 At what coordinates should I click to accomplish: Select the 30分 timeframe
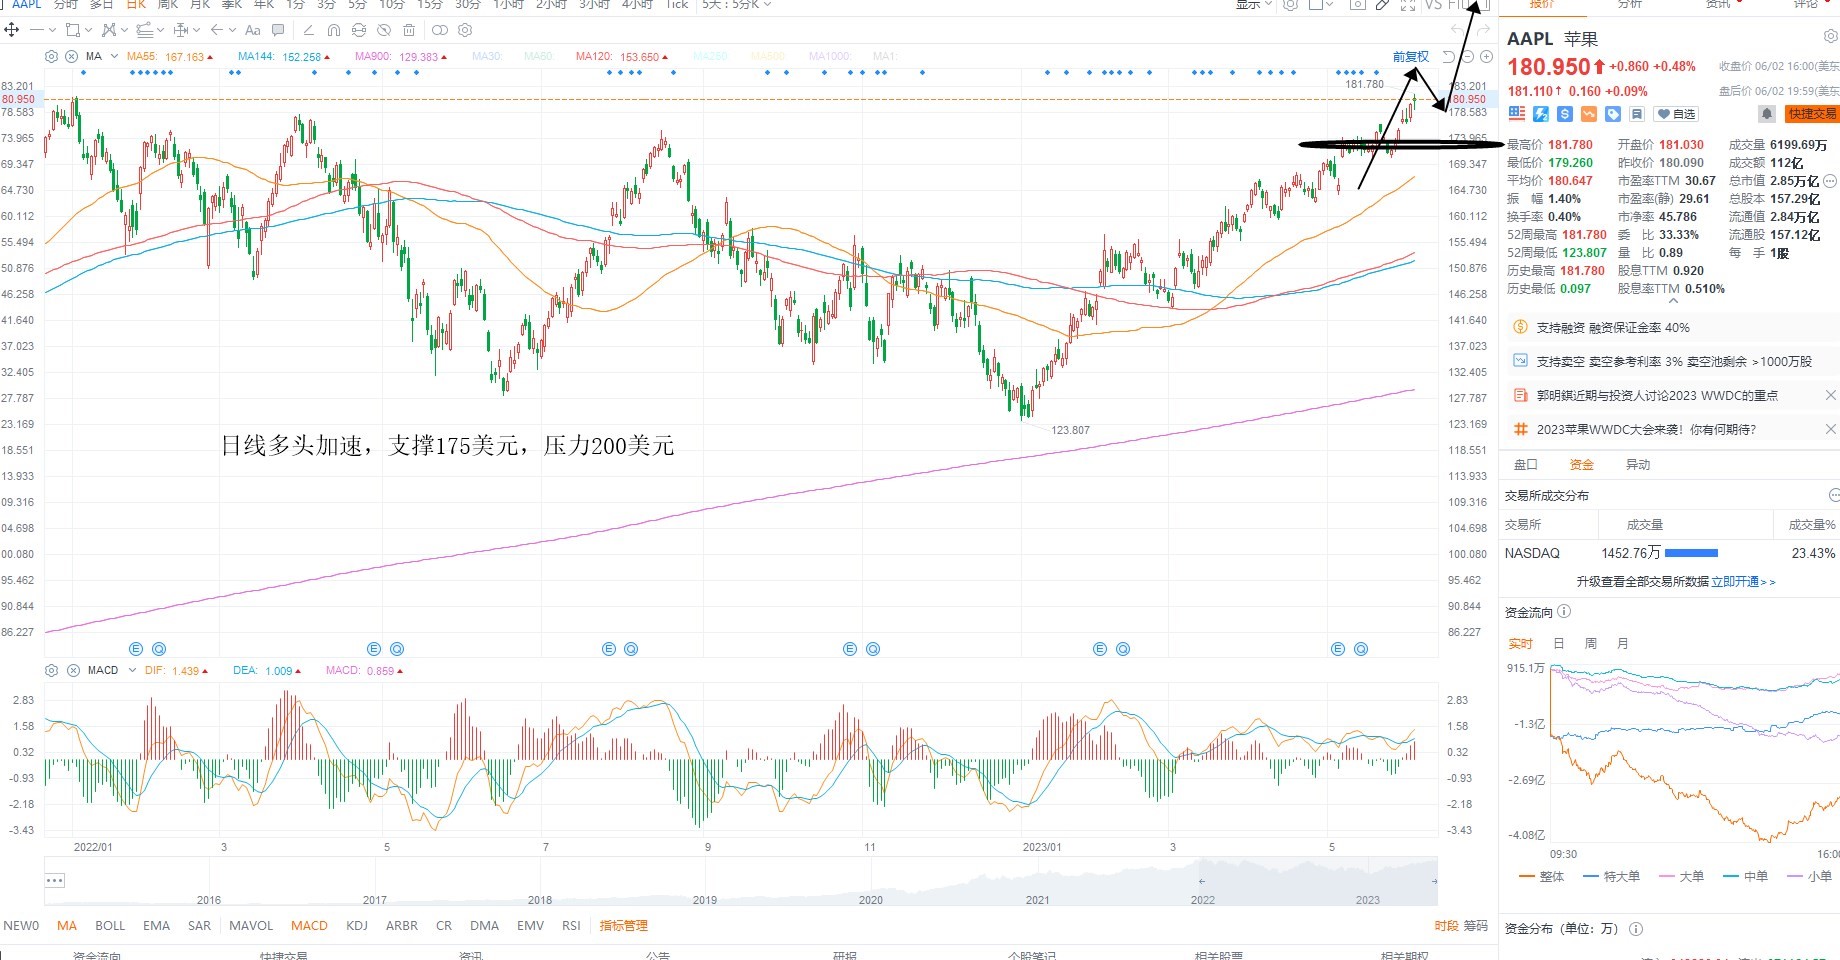[x=468, y=5]
